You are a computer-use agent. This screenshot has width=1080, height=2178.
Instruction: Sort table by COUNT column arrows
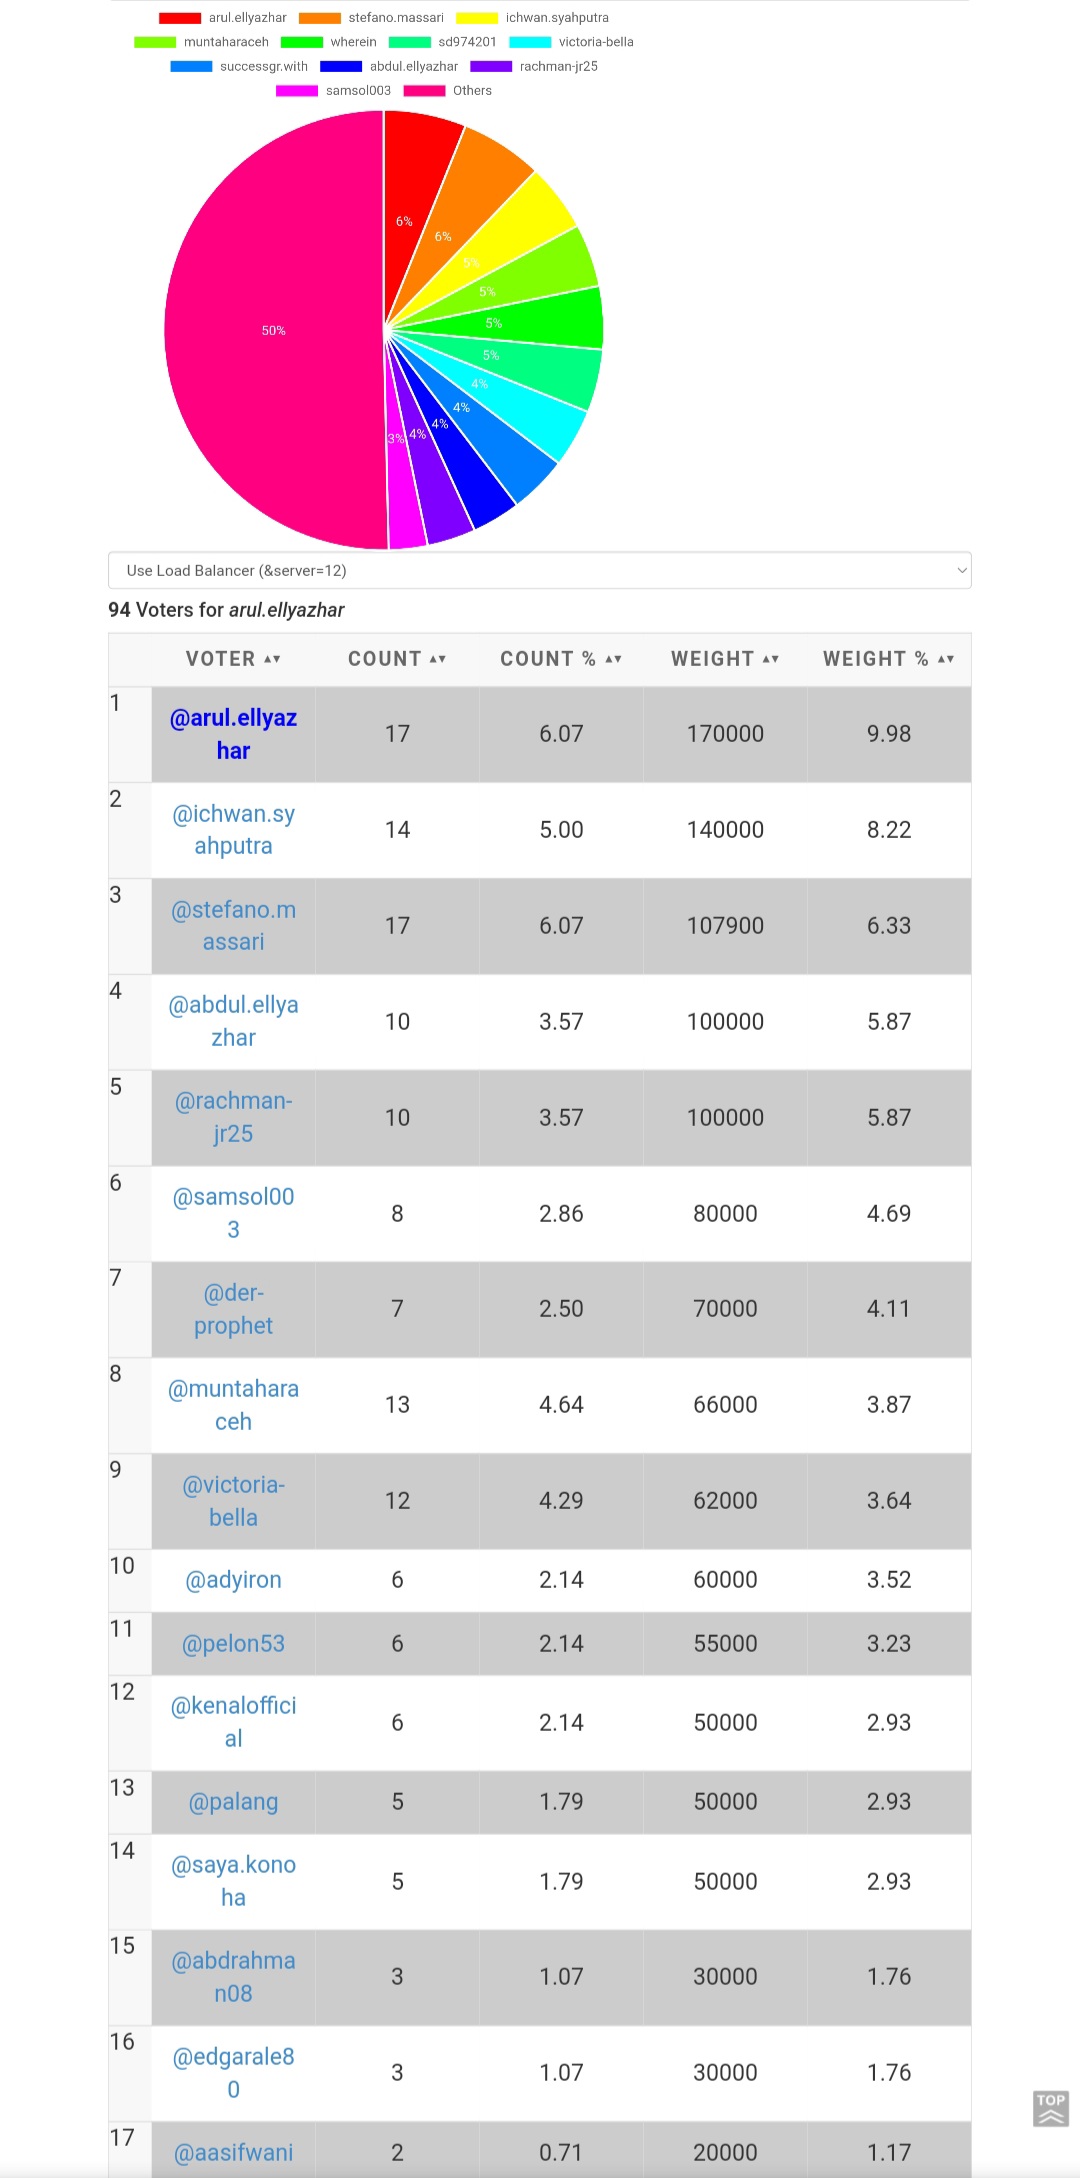(x=437, y=659)
